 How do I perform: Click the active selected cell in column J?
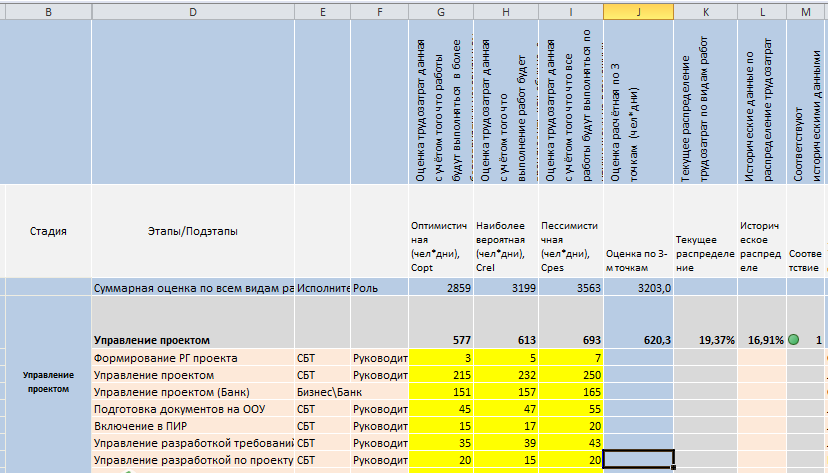[638, 459]
